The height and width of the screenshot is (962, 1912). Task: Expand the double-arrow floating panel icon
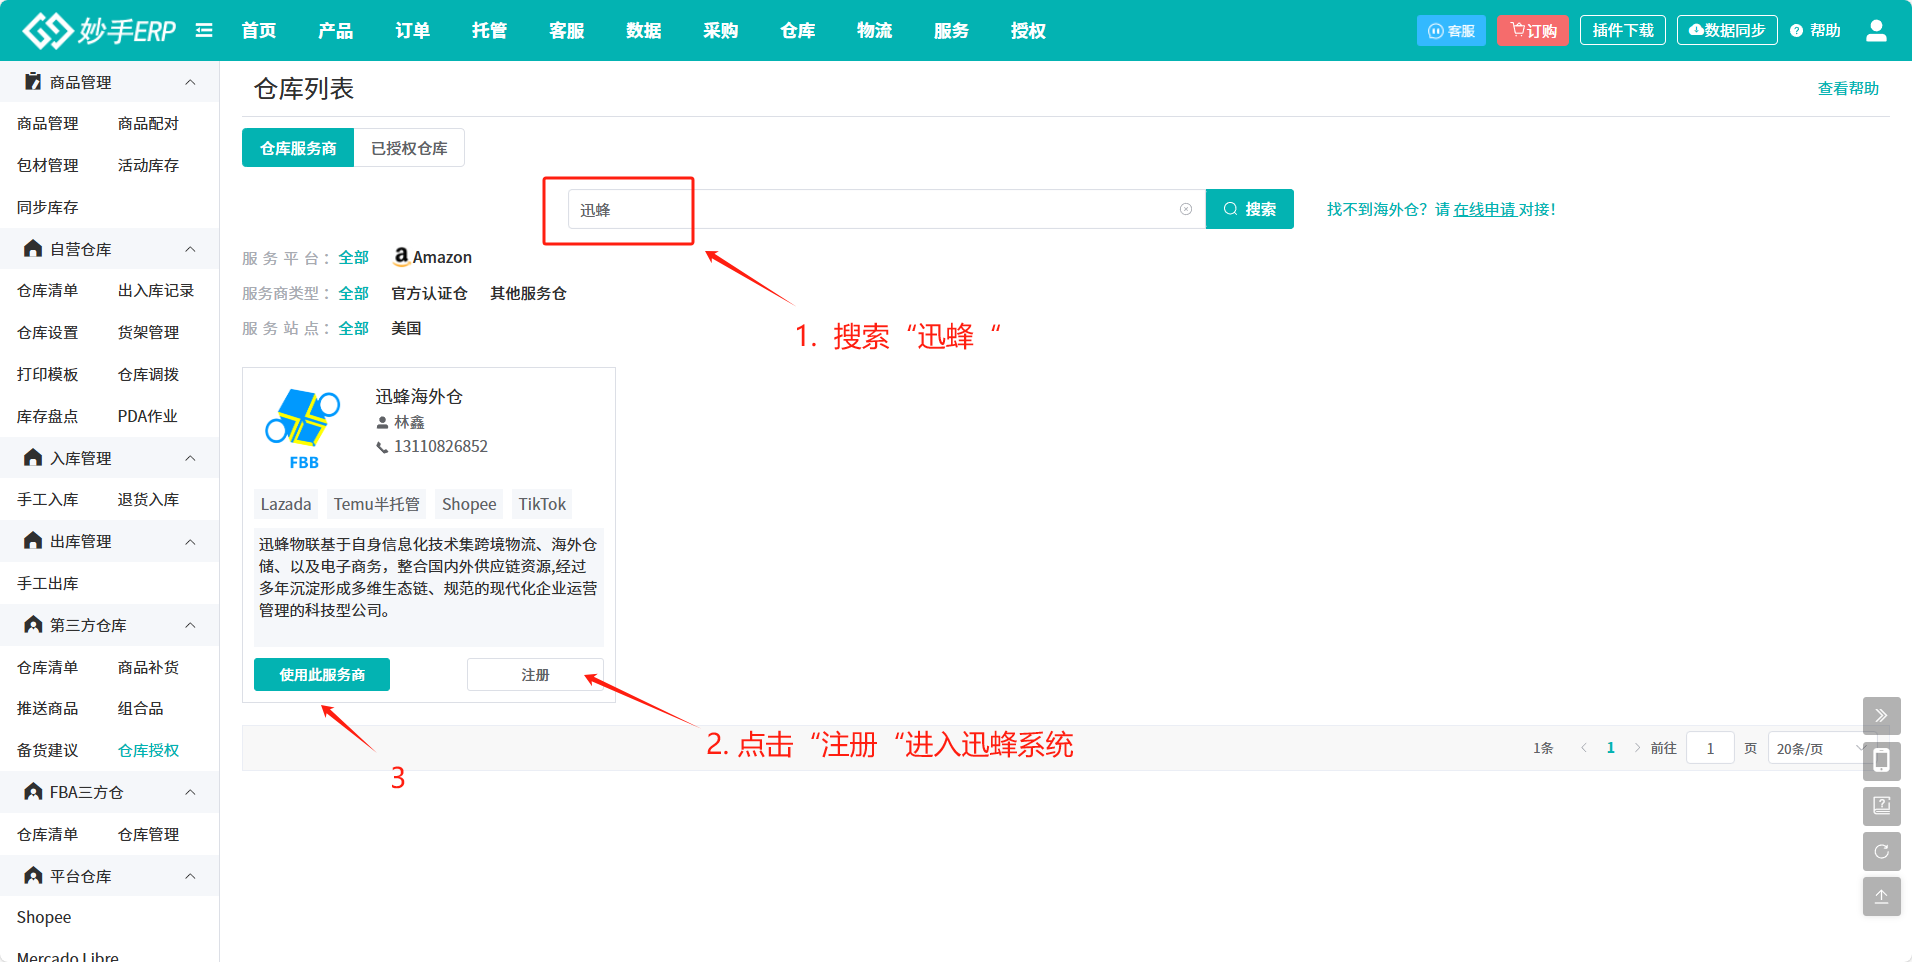pyautogui.click(x=1881, y=715)
